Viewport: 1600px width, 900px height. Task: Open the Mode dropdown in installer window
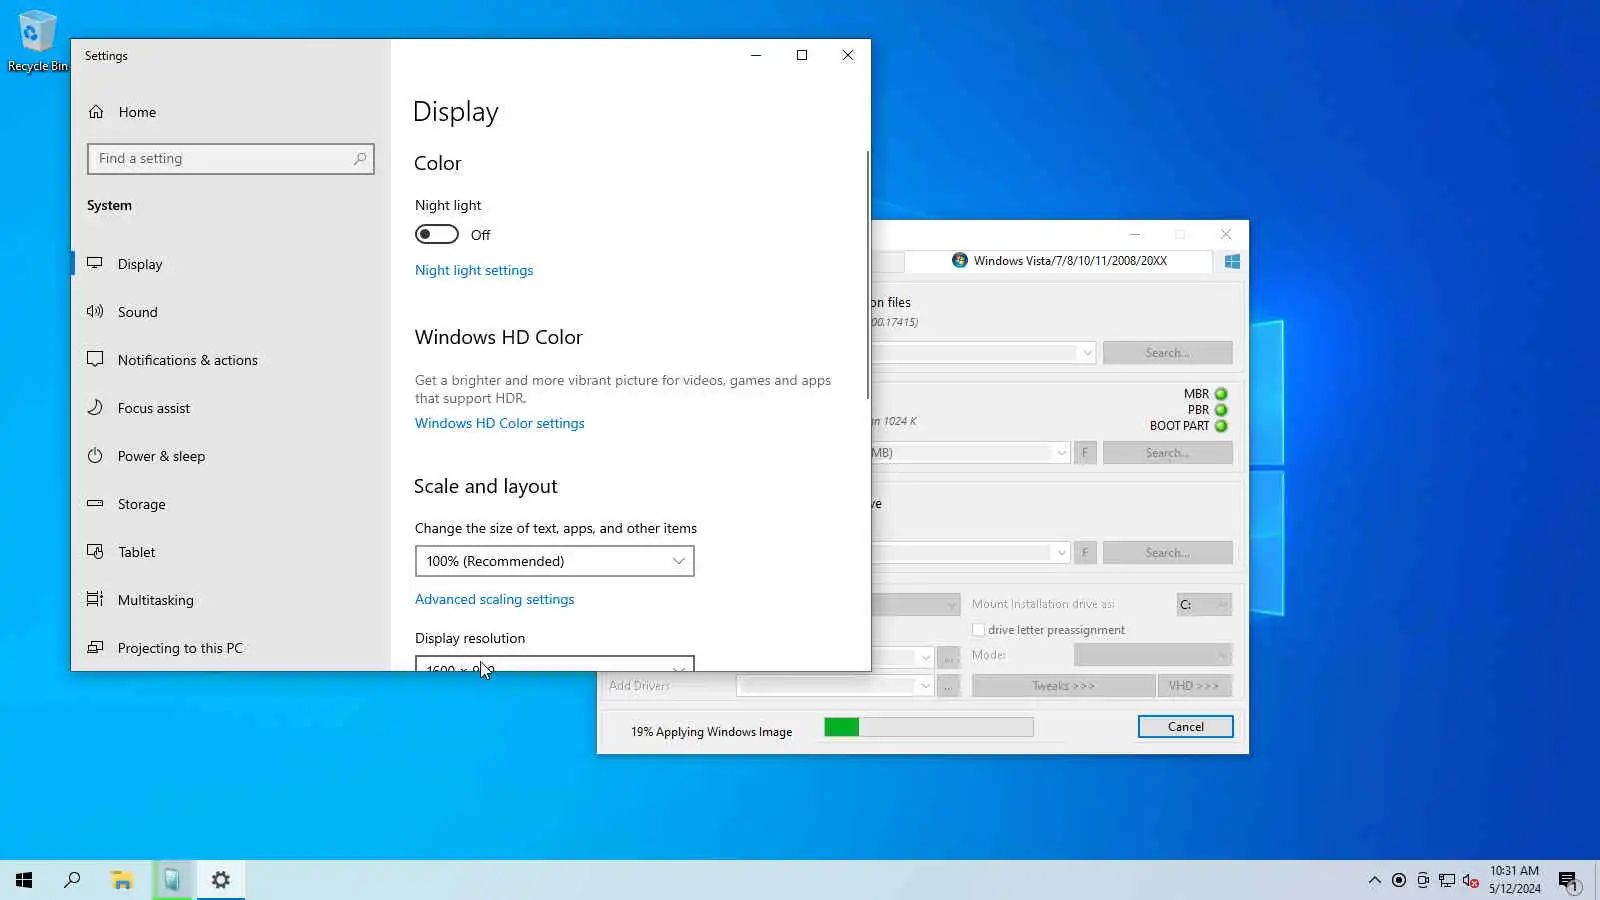(x=1152, y=655)
